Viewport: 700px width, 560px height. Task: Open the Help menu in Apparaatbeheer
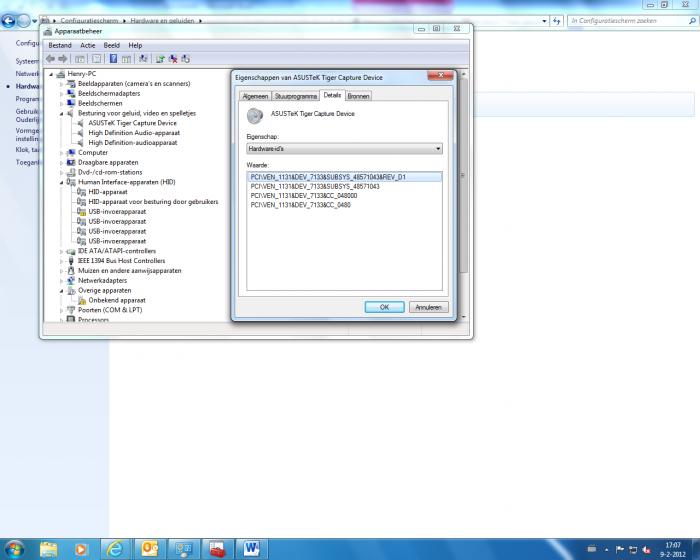coord(135,46)
